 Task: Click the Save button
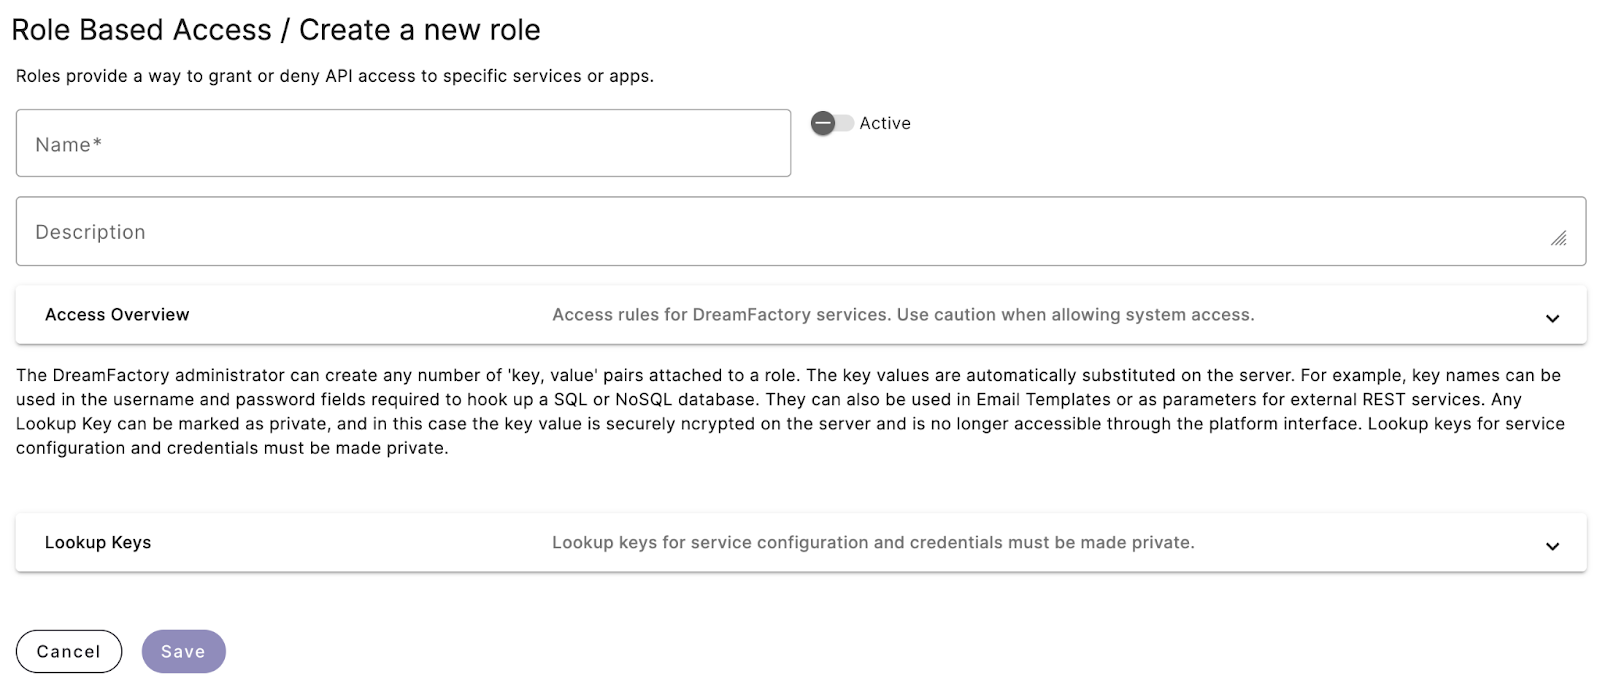184,651
